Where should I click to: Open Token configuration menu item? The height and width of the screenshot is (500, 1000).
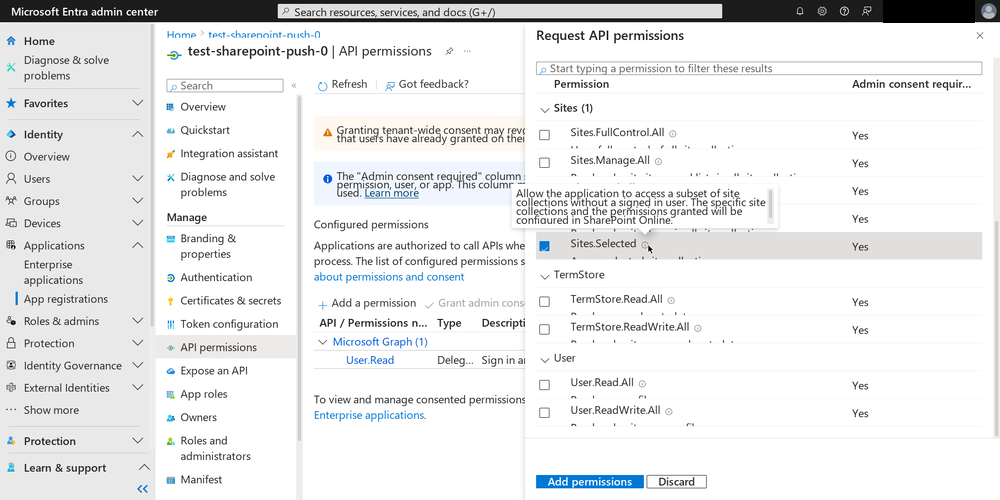(227, 324)
